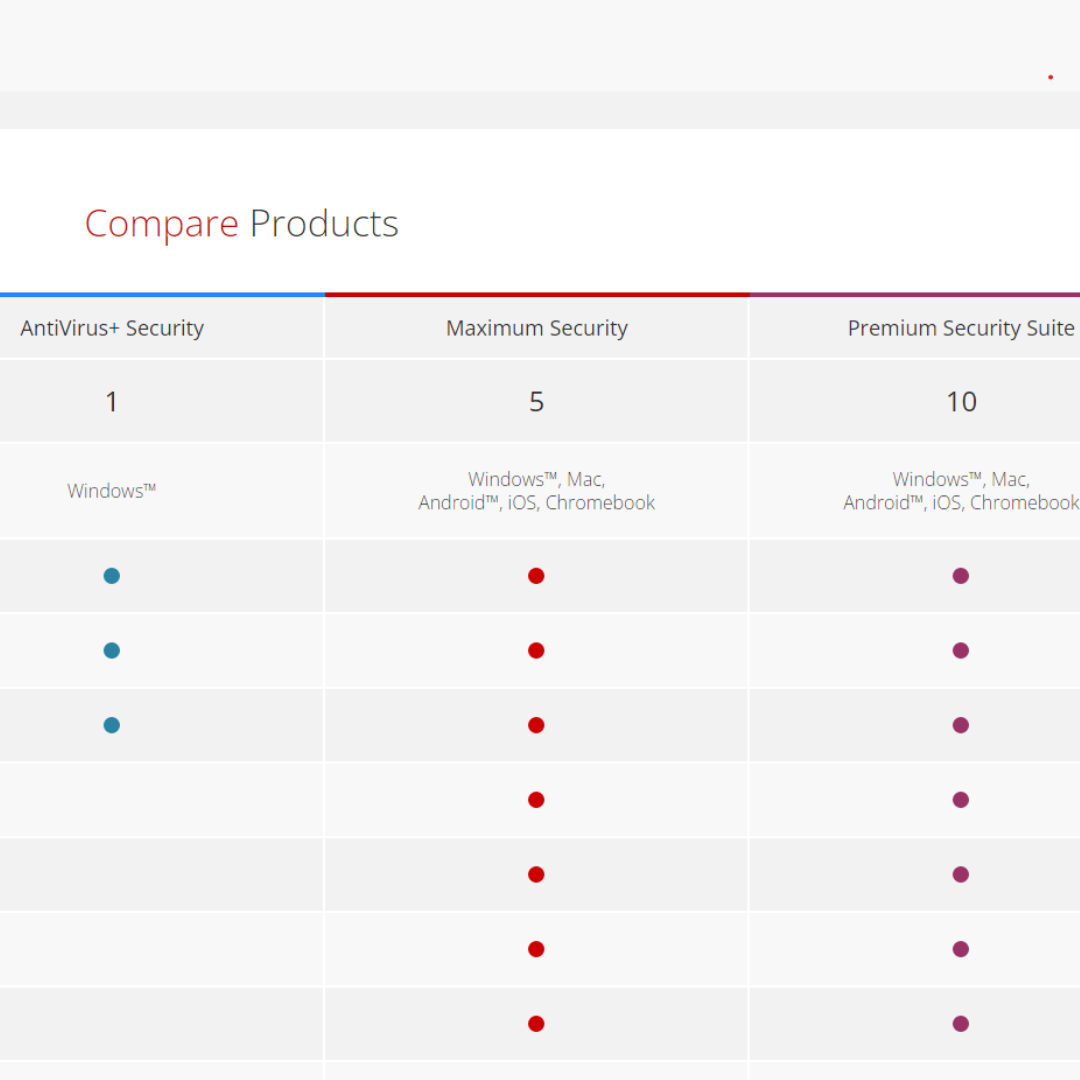Select the Maximum Security column header
The image size is (1080, 1080).
click(537, 328)
